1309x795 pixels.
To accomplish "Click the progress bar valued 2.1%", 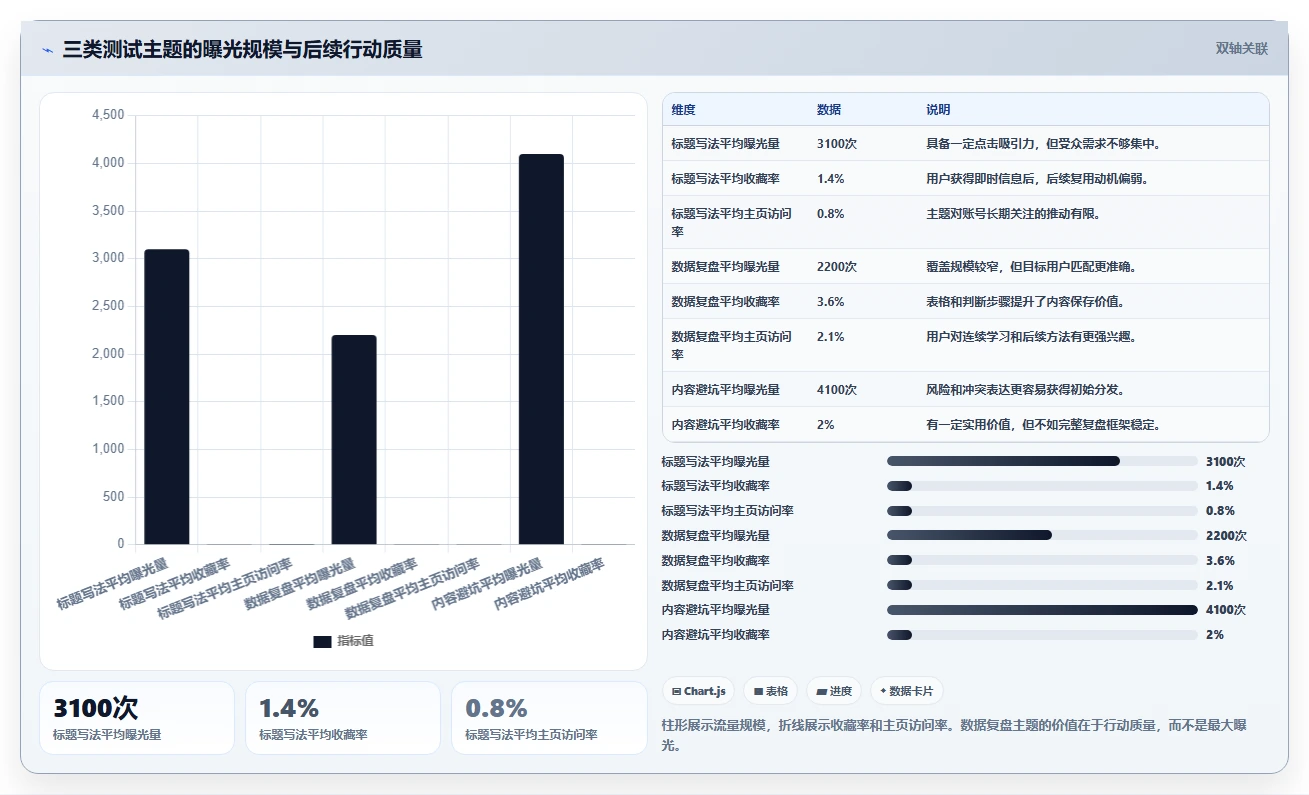I will coord(1042,585).
